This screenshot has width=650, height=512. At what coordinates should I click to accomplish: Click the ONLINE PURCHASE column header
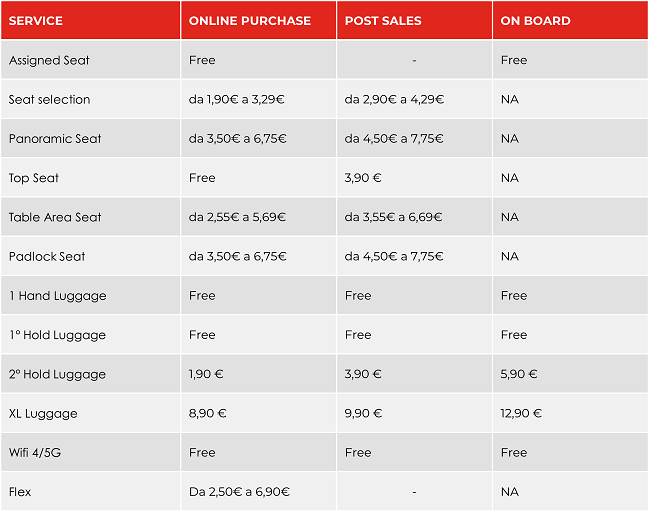249,21
